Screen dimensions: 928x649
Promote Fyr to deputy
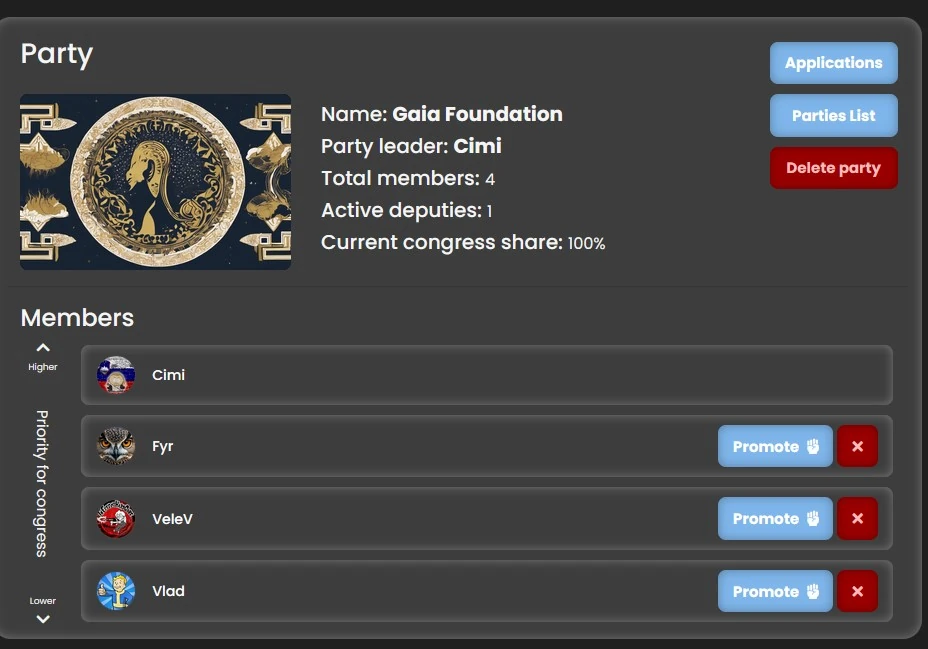(775, 446)
